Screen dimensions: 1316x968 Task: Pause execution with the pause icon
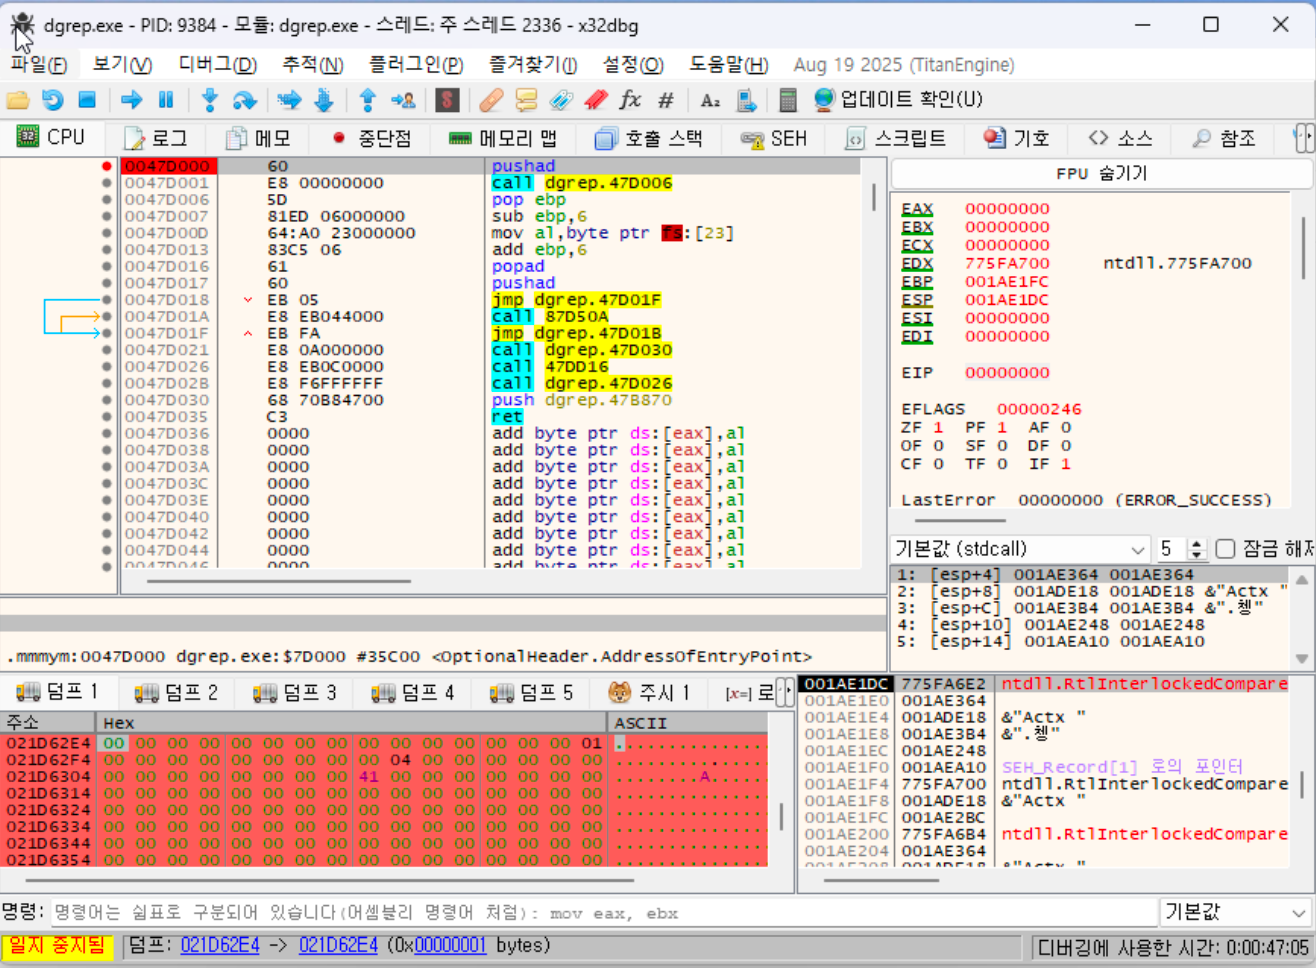[x=166, y=100]
